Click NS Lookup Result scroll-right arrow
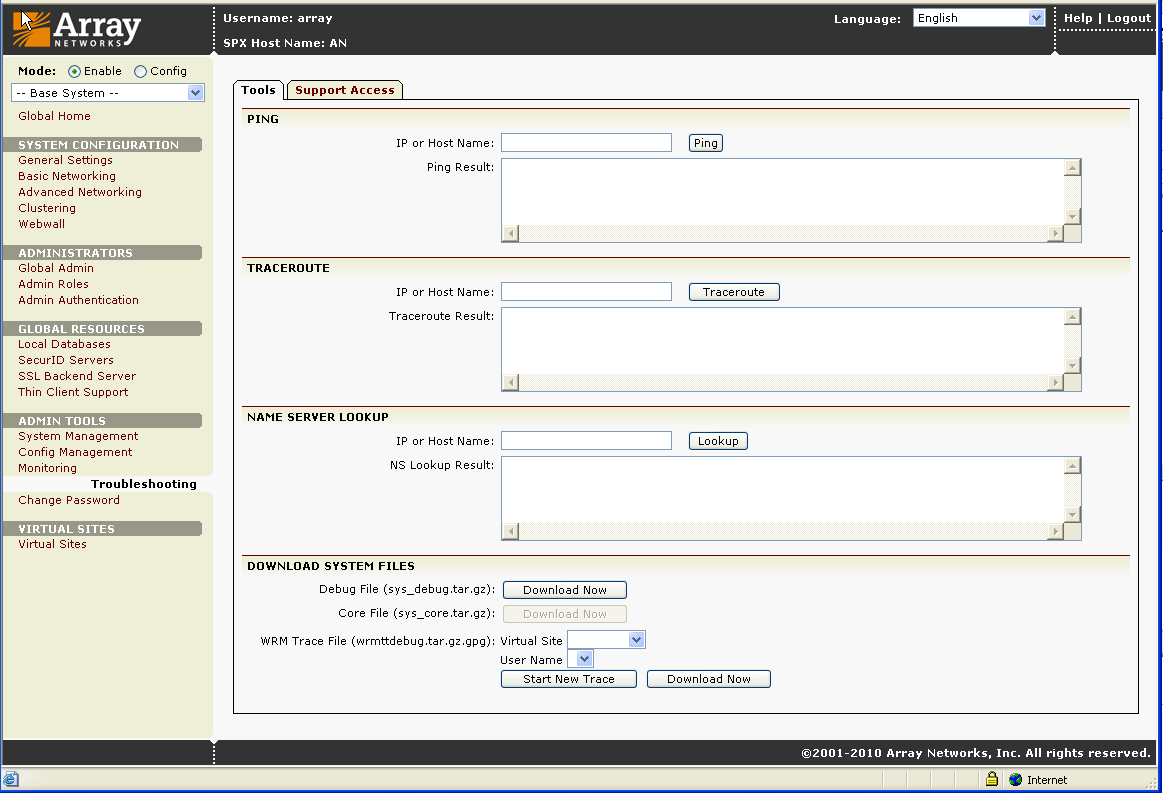 (x=1054, y=531)
